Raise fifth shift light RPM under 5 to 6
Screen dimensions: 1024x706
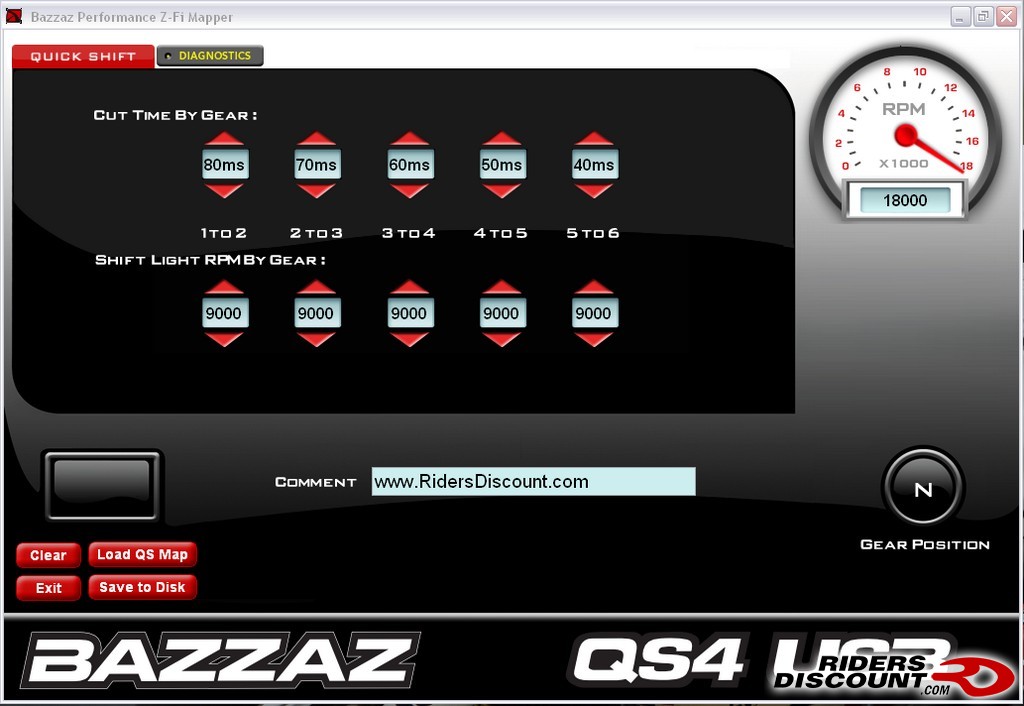pyautogui.click(x=594, y=287)
